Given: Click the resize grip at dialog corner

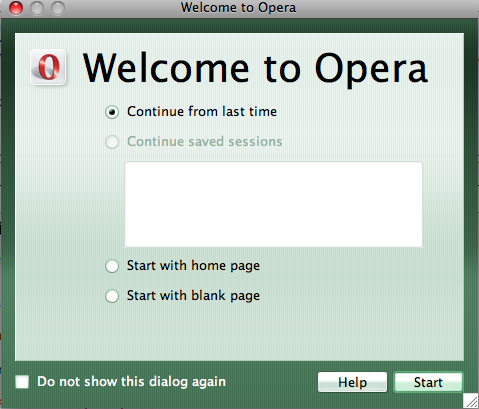Looking at the screenshot, I should [471, 401].
